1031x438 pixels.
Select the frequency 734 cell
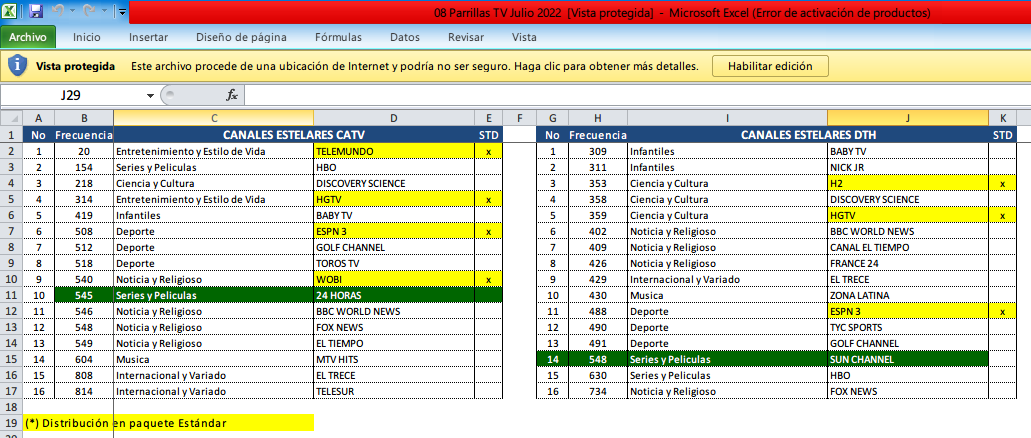(598, 391)
